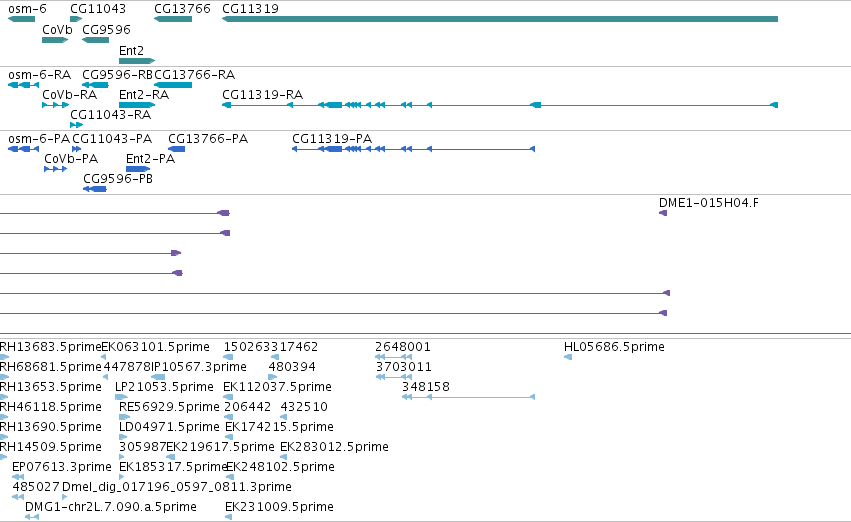The width and height of the screenshot is (851, 522).
Task: Select the Ent2 gene arrow
Action: coord(137,61)
